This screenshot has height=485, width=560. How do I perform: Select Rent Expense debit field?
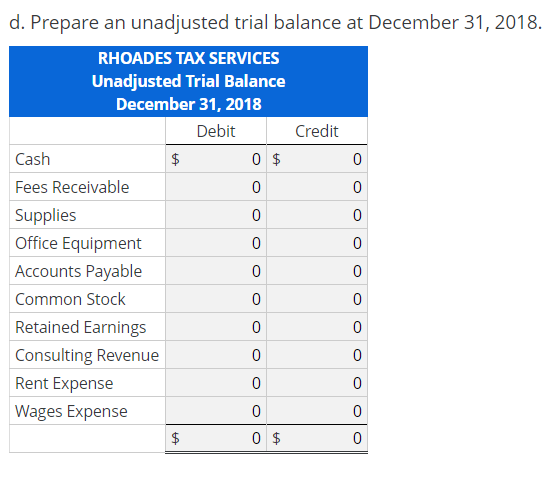pos(216,383)
